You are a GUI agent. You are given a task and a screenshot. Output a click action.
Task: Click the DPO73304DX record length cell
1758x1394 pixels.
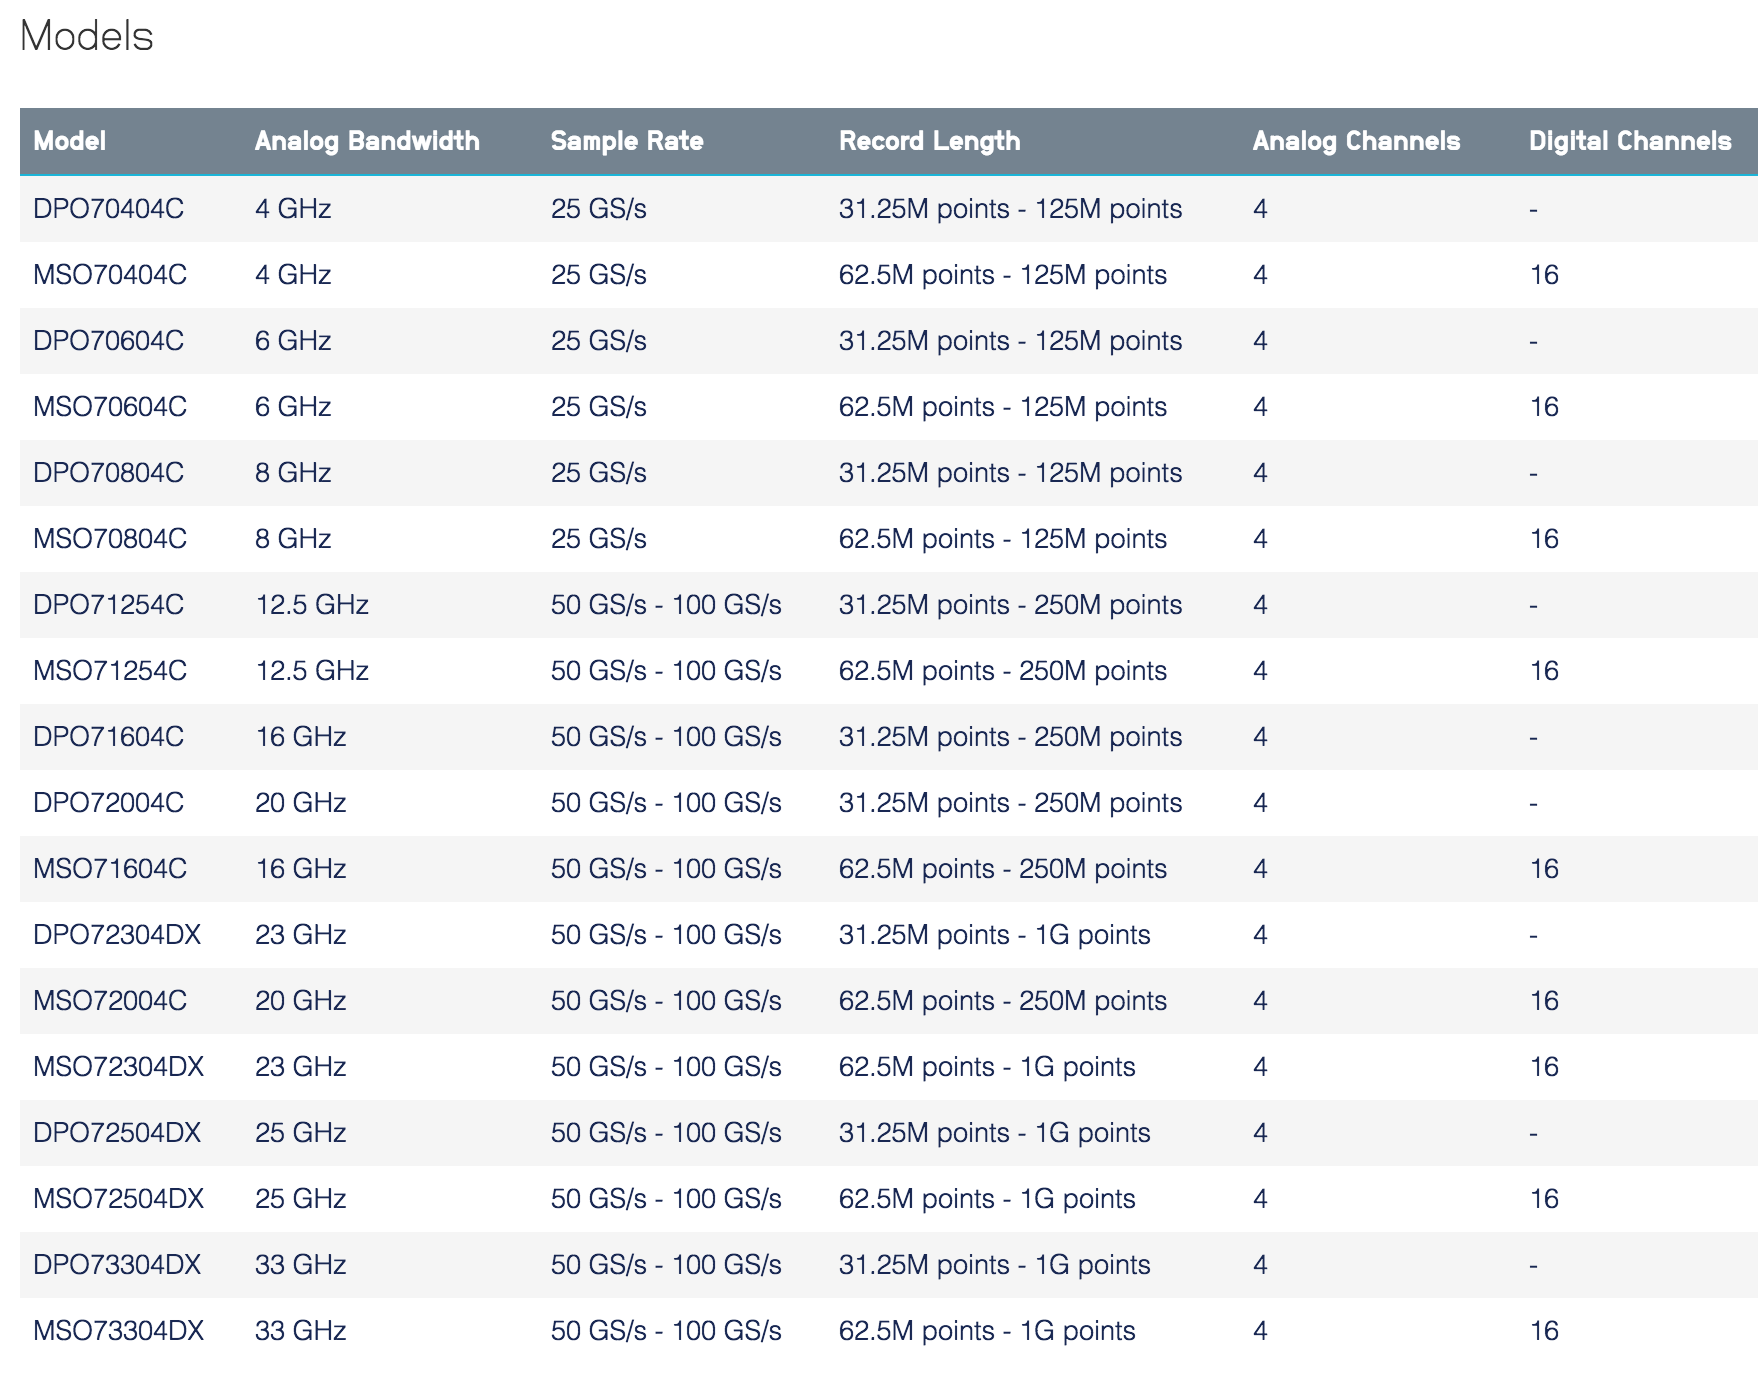pyautogui.click(x=995, y=1265)
